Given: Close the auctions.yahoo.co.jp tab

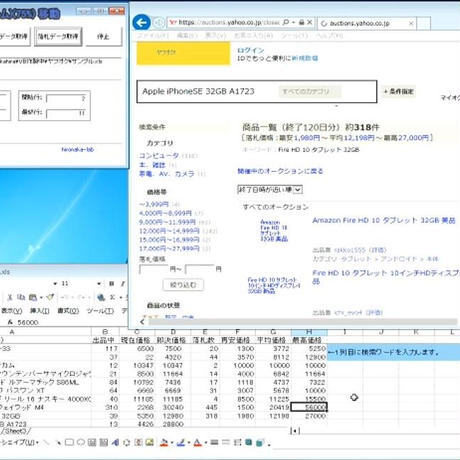Looking at the screenshot, I should point(411,23).
